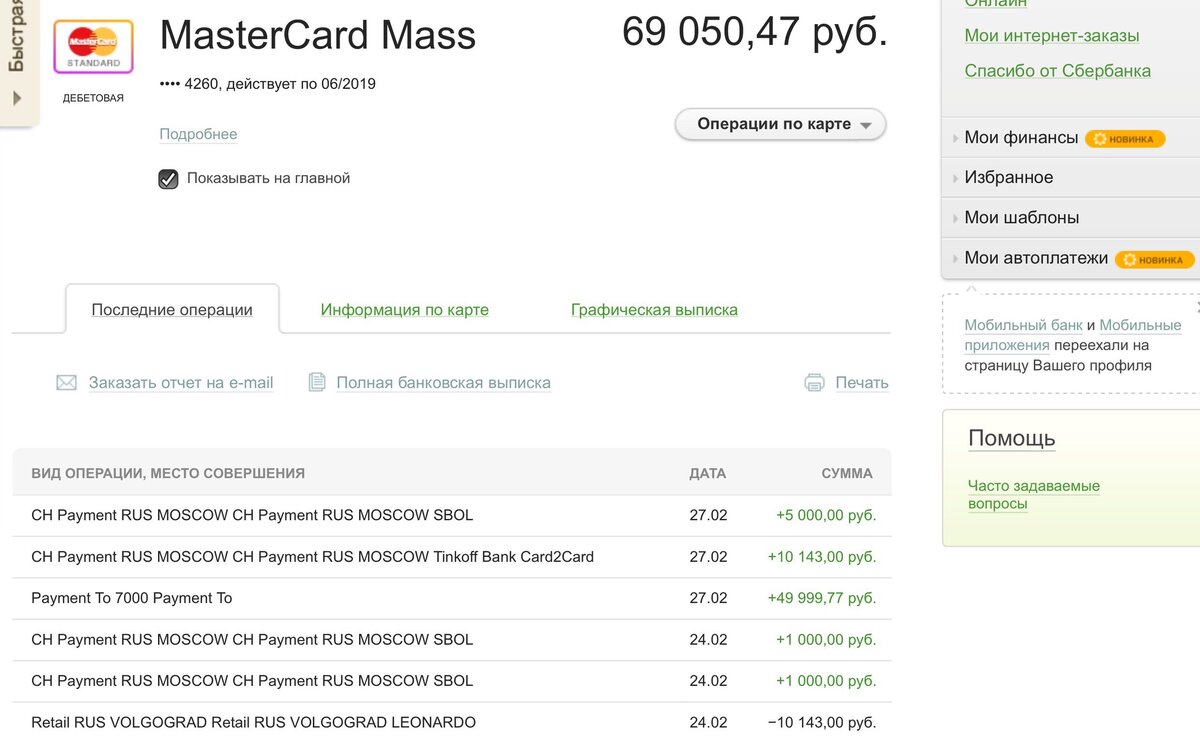
Task: Open the Спасибо от Сбербанка link
Action: click(1058, 71)
